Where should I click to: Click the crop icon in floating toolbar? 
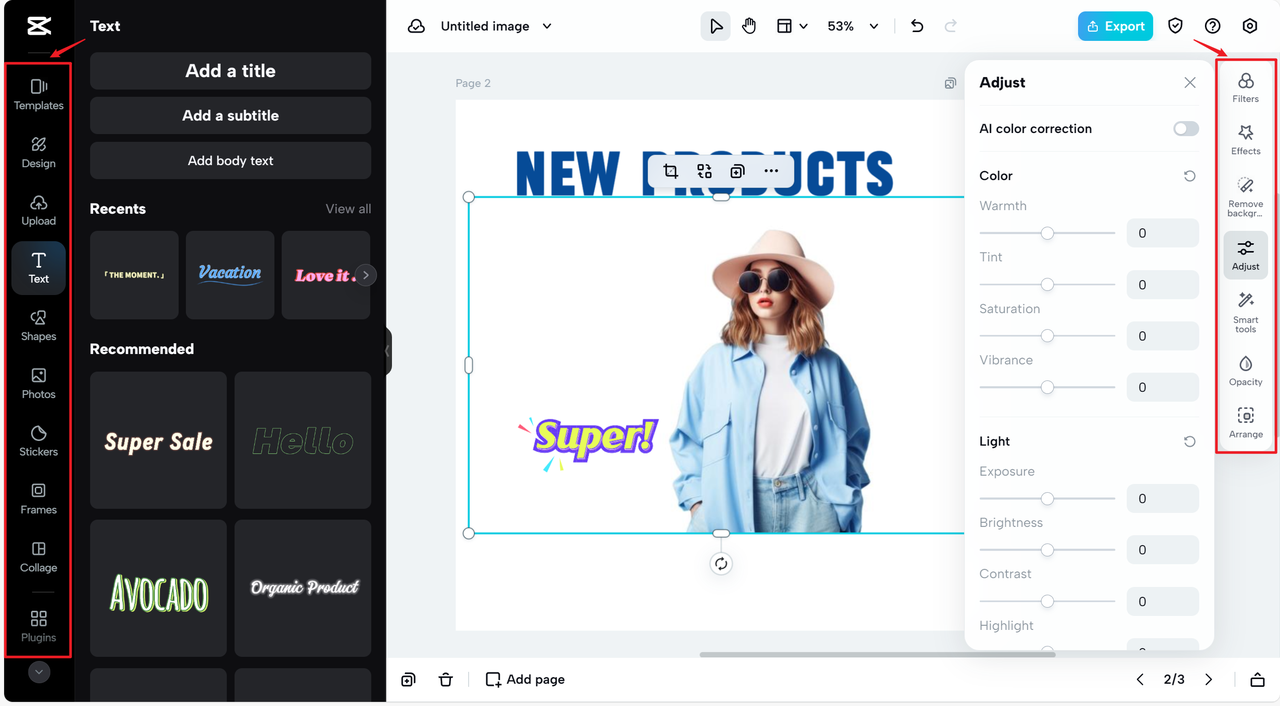click(671, 171)
